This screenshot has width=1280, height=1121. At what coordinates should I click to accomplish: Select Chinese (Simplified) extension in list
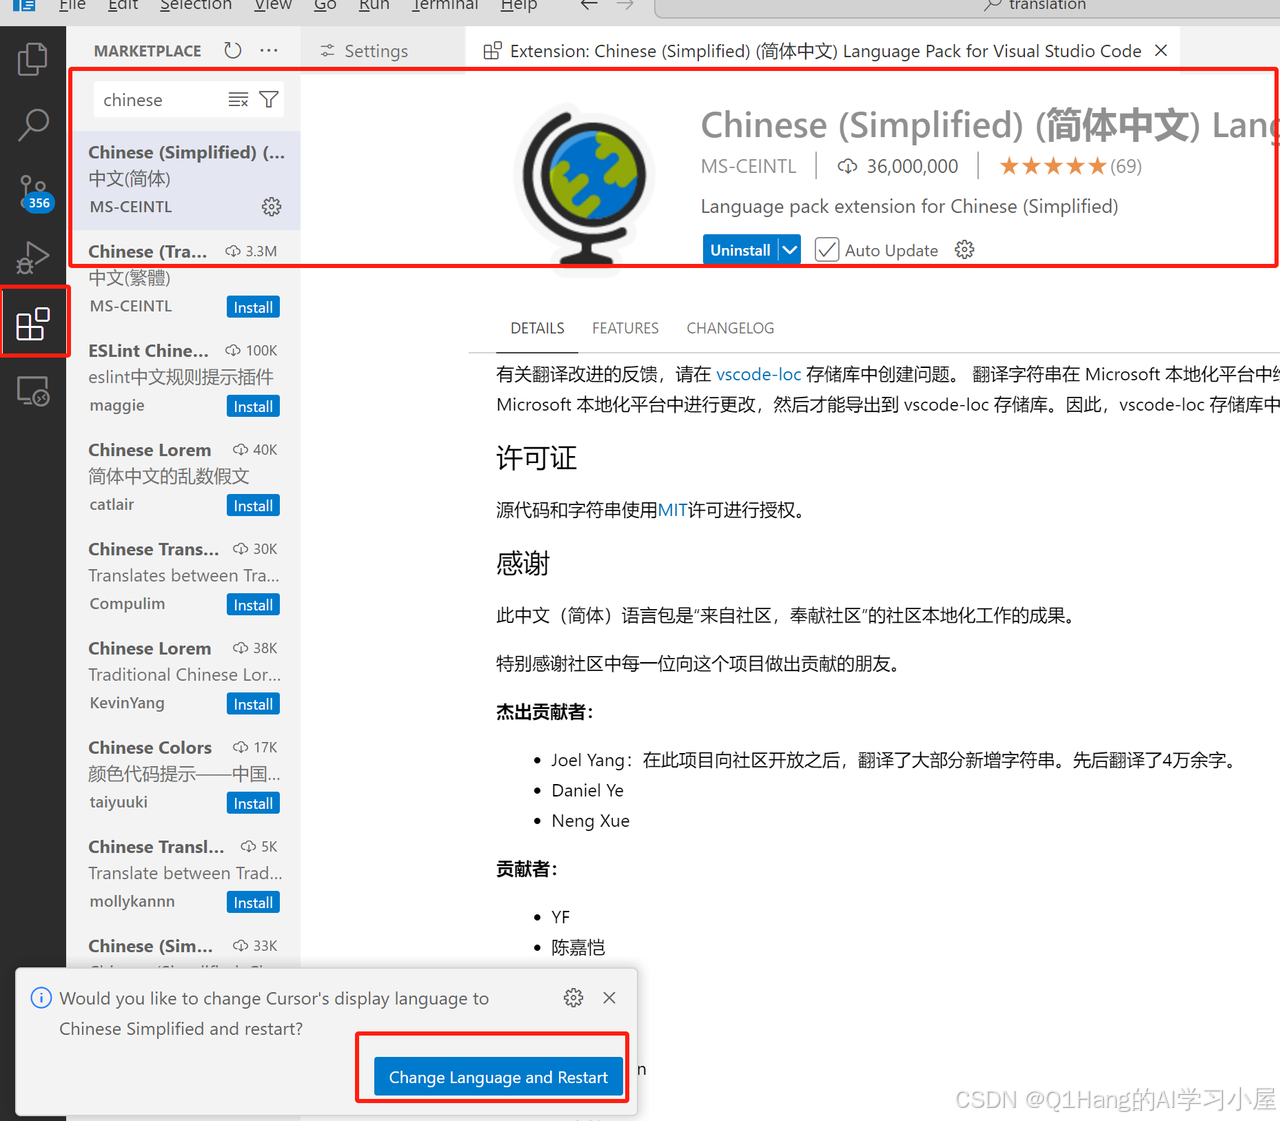pyautogui.click(x=184, y=180)
